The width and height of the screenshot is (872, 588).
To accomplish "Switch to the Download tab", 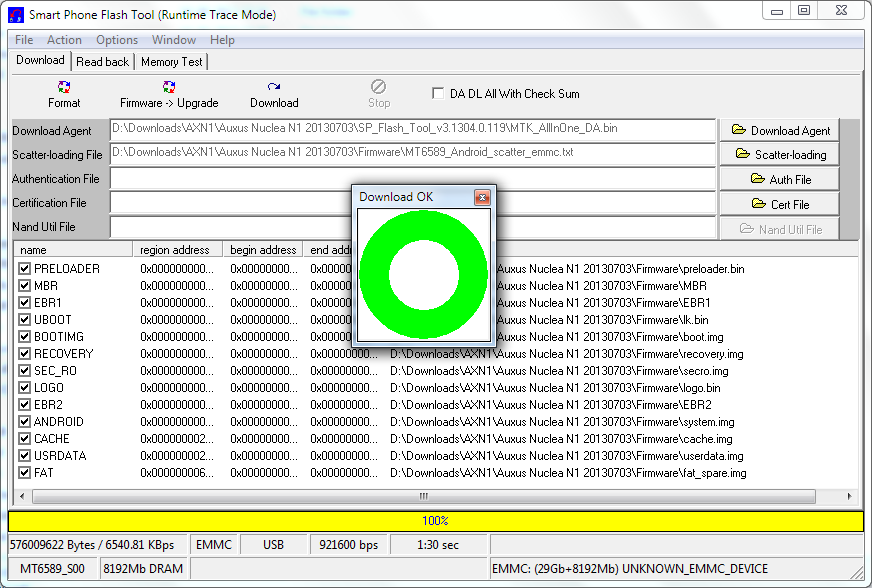I will 40,60.
